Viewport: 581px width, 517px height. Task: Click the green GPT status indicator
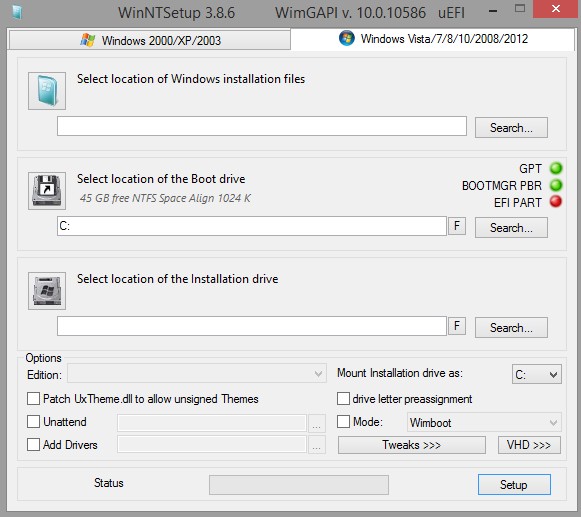[556, 168]
